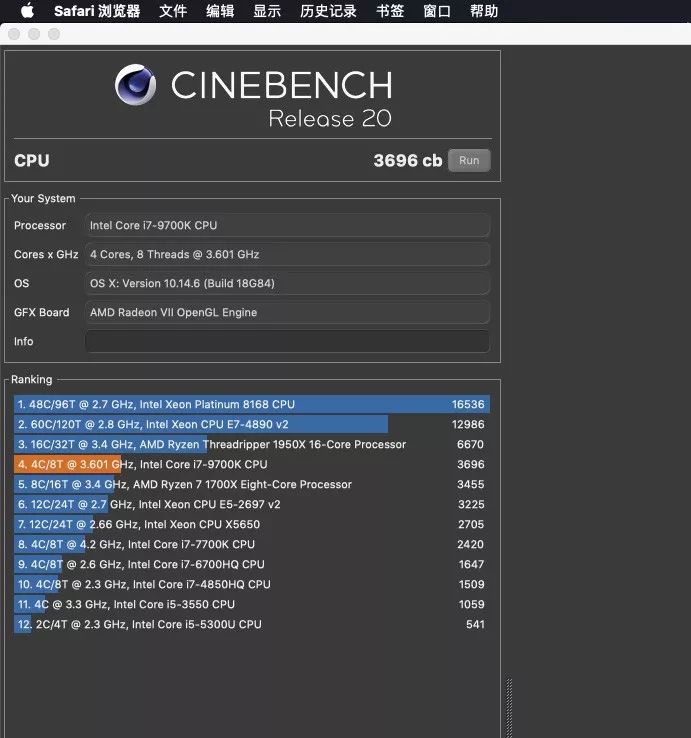Screen dimensions: 691x738
Task: Select ranking row 5 Ryzen 7 1700X
Action: tap(252, 484)
